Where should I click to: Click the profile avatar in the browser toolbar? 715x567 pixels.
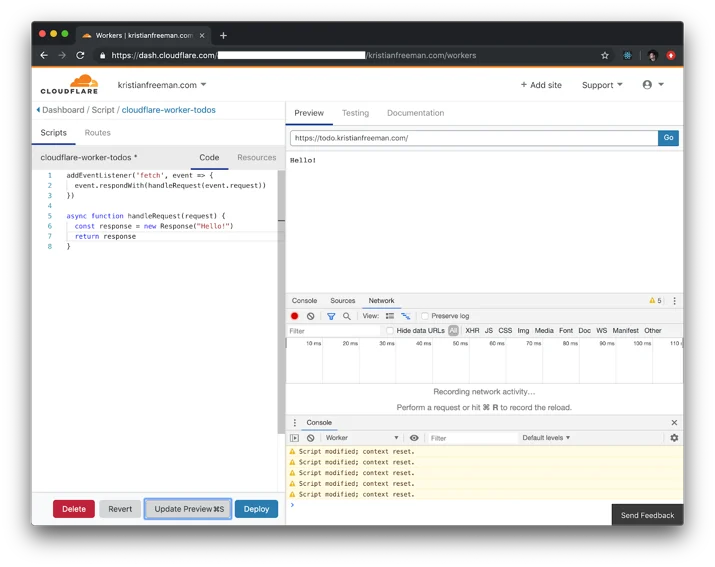coord(653,55)
